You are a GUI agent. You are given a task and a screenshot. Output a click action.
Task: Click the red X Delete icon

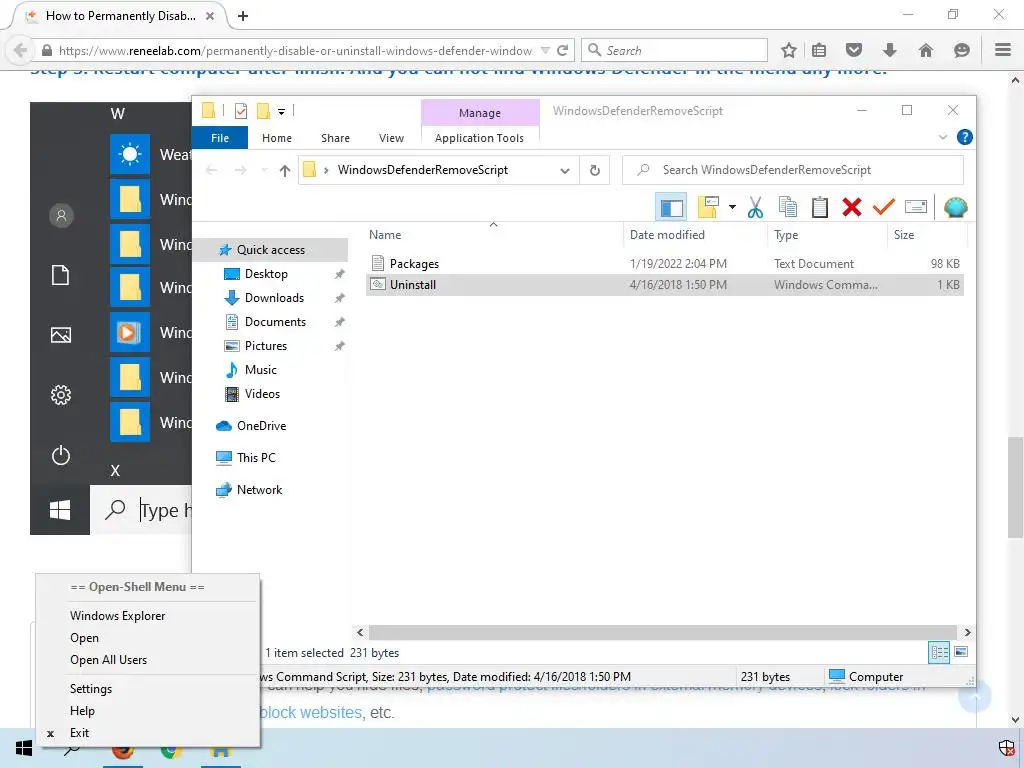(x=852, y=207)
